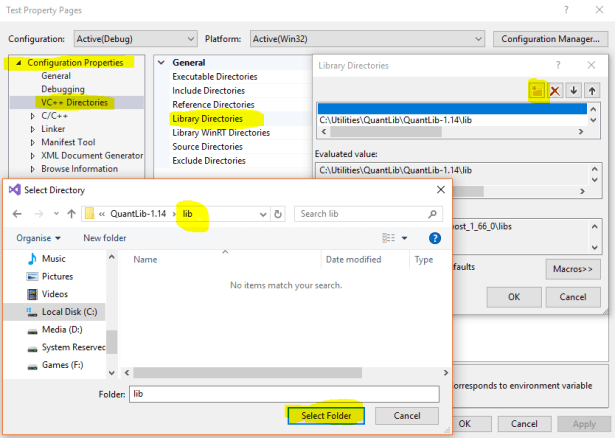Select Library WinRT Directories property
This screenshot has height=438, width=615.
point(221,133)
